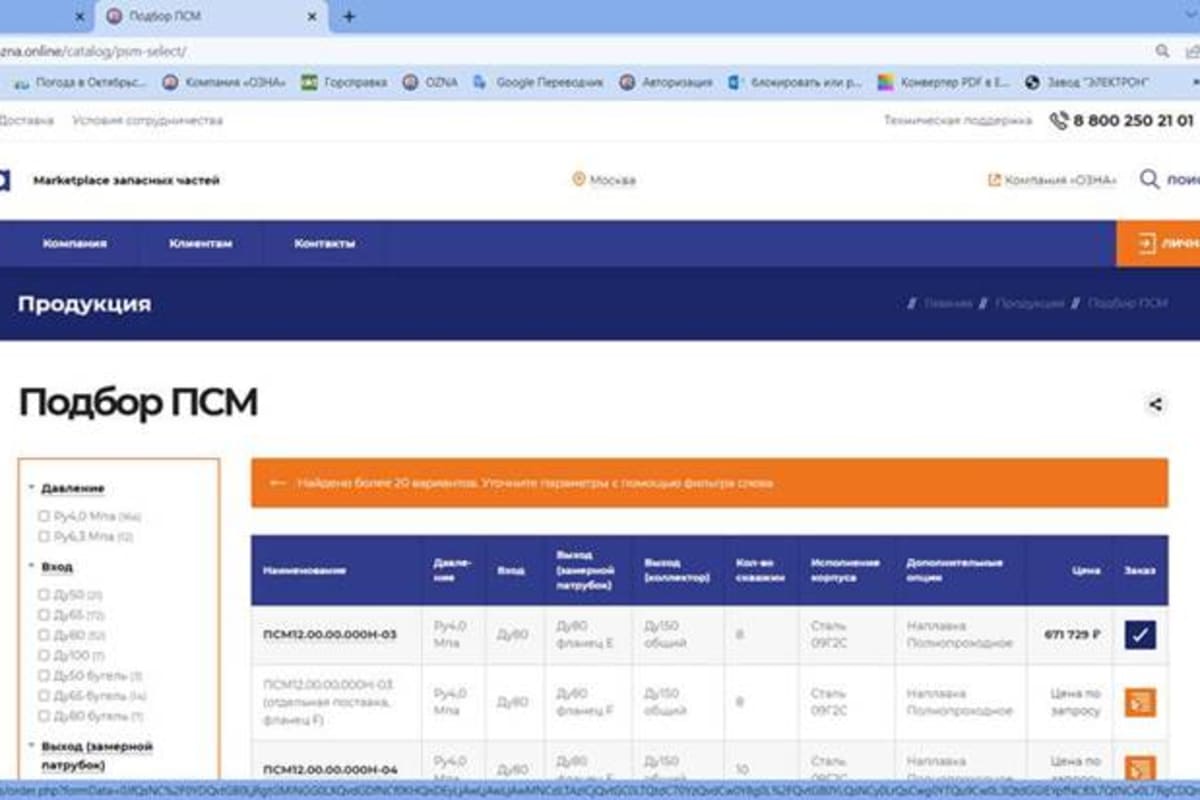Viewport: 1200px width, 800px height.
Task: Open Компания «ОЗНА» external link in header
Action: tap(1052, 181)
